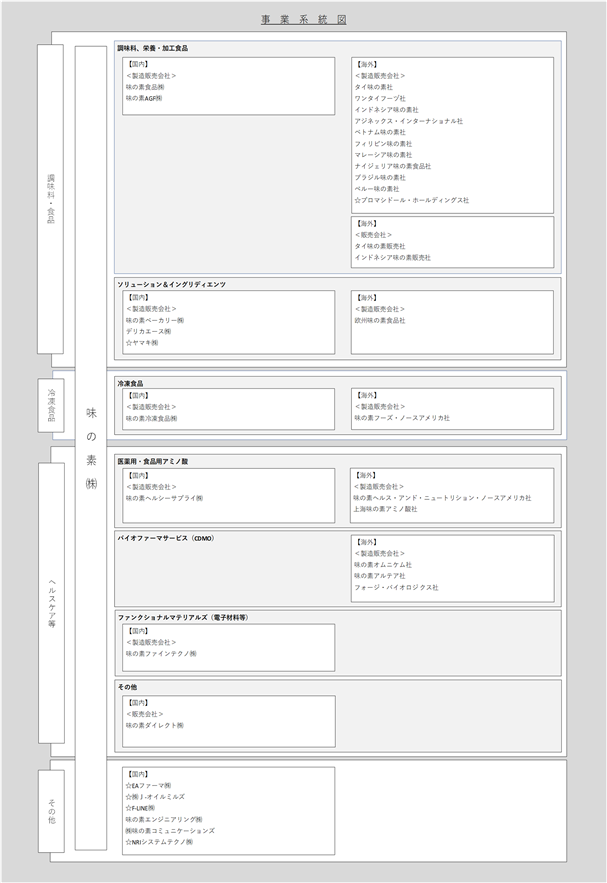Screen dimensions: 607x883
Task: Click the entry 味の素ヘルス・アンド・ニュートリション・ノースアメリカ社
Action: point(442,498)
